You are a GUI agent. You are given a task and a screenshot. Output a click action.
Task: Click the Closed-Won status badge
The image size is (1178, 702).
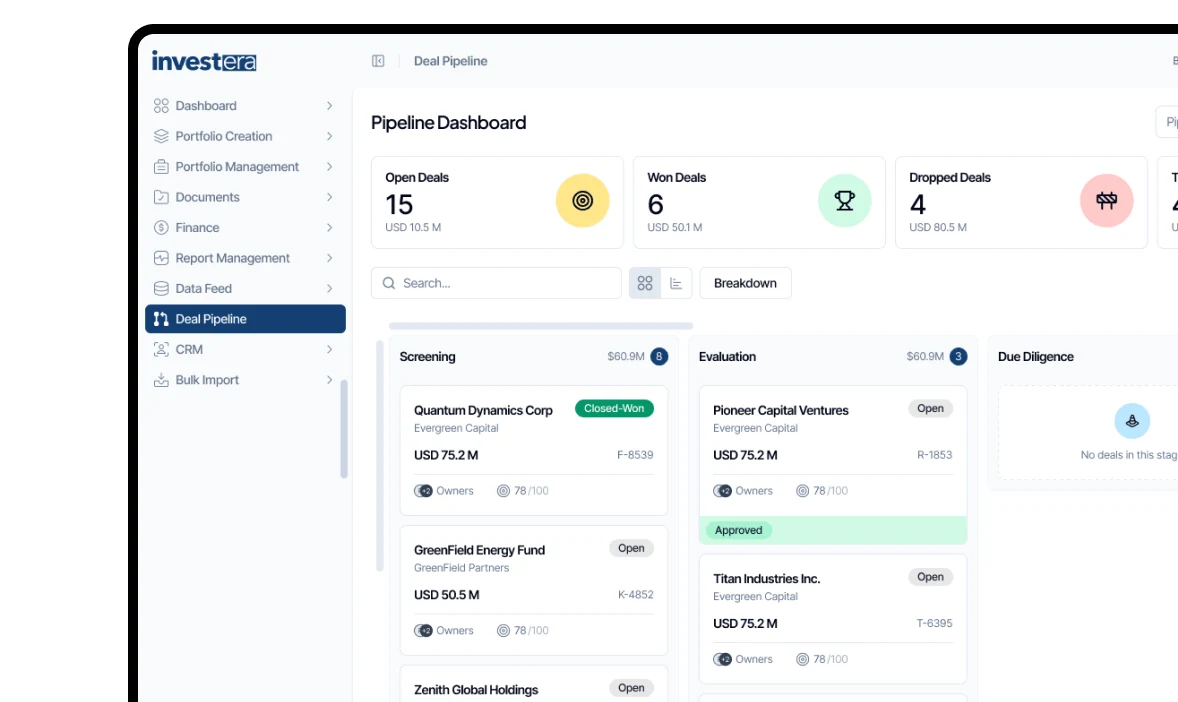(615, 408)
